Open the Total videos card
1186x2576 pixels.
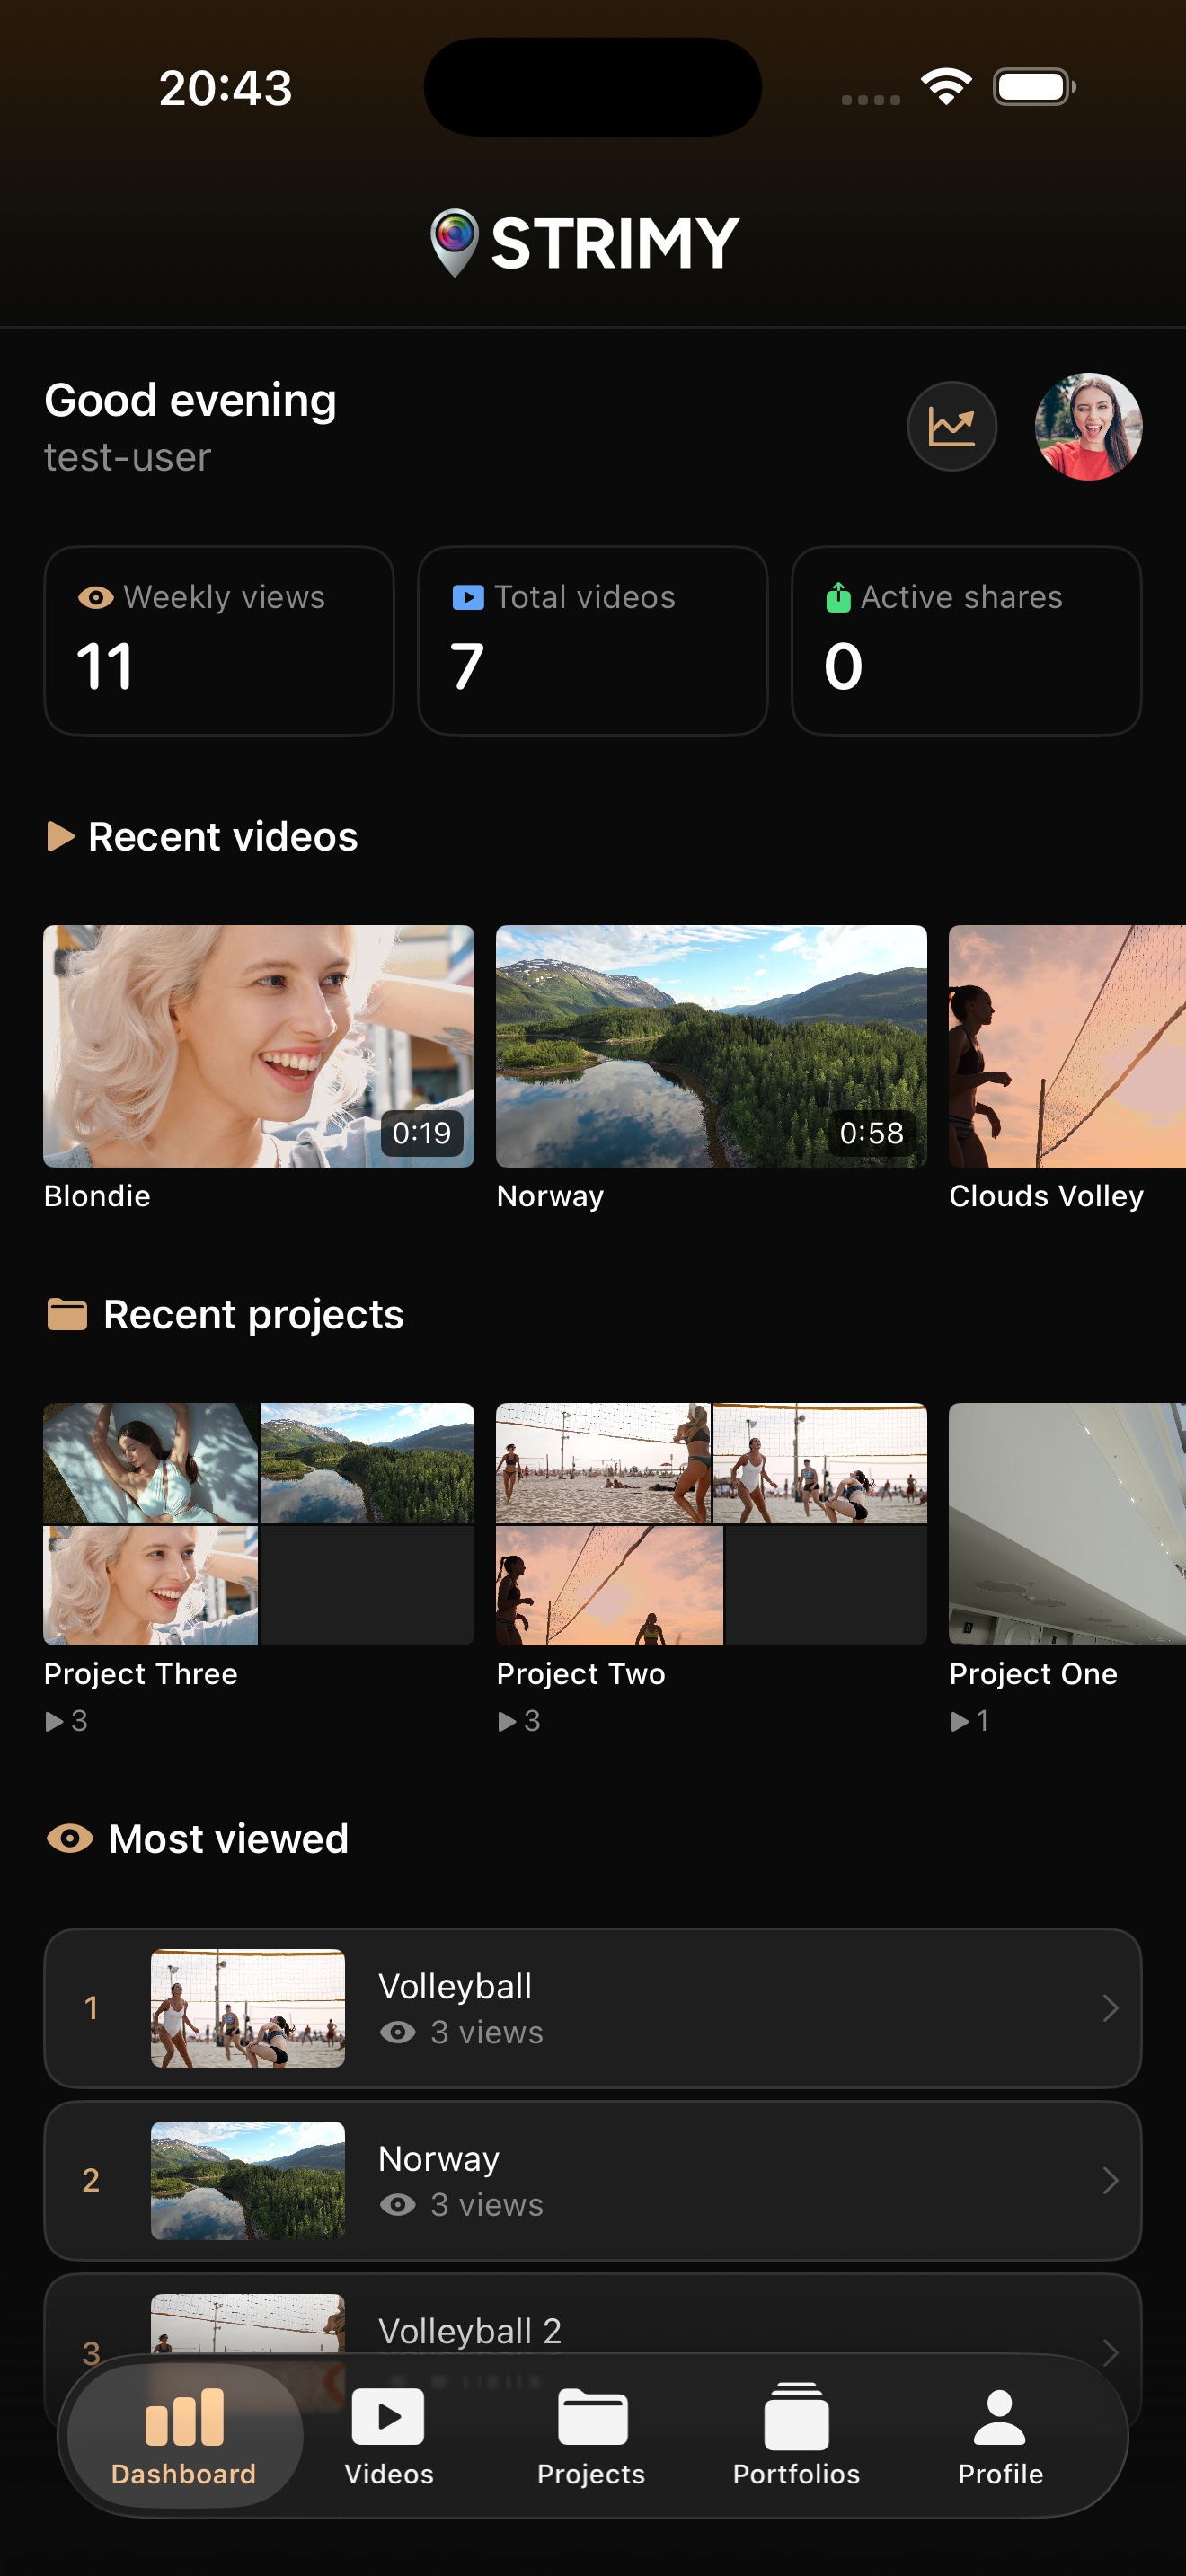pos(593,640)
